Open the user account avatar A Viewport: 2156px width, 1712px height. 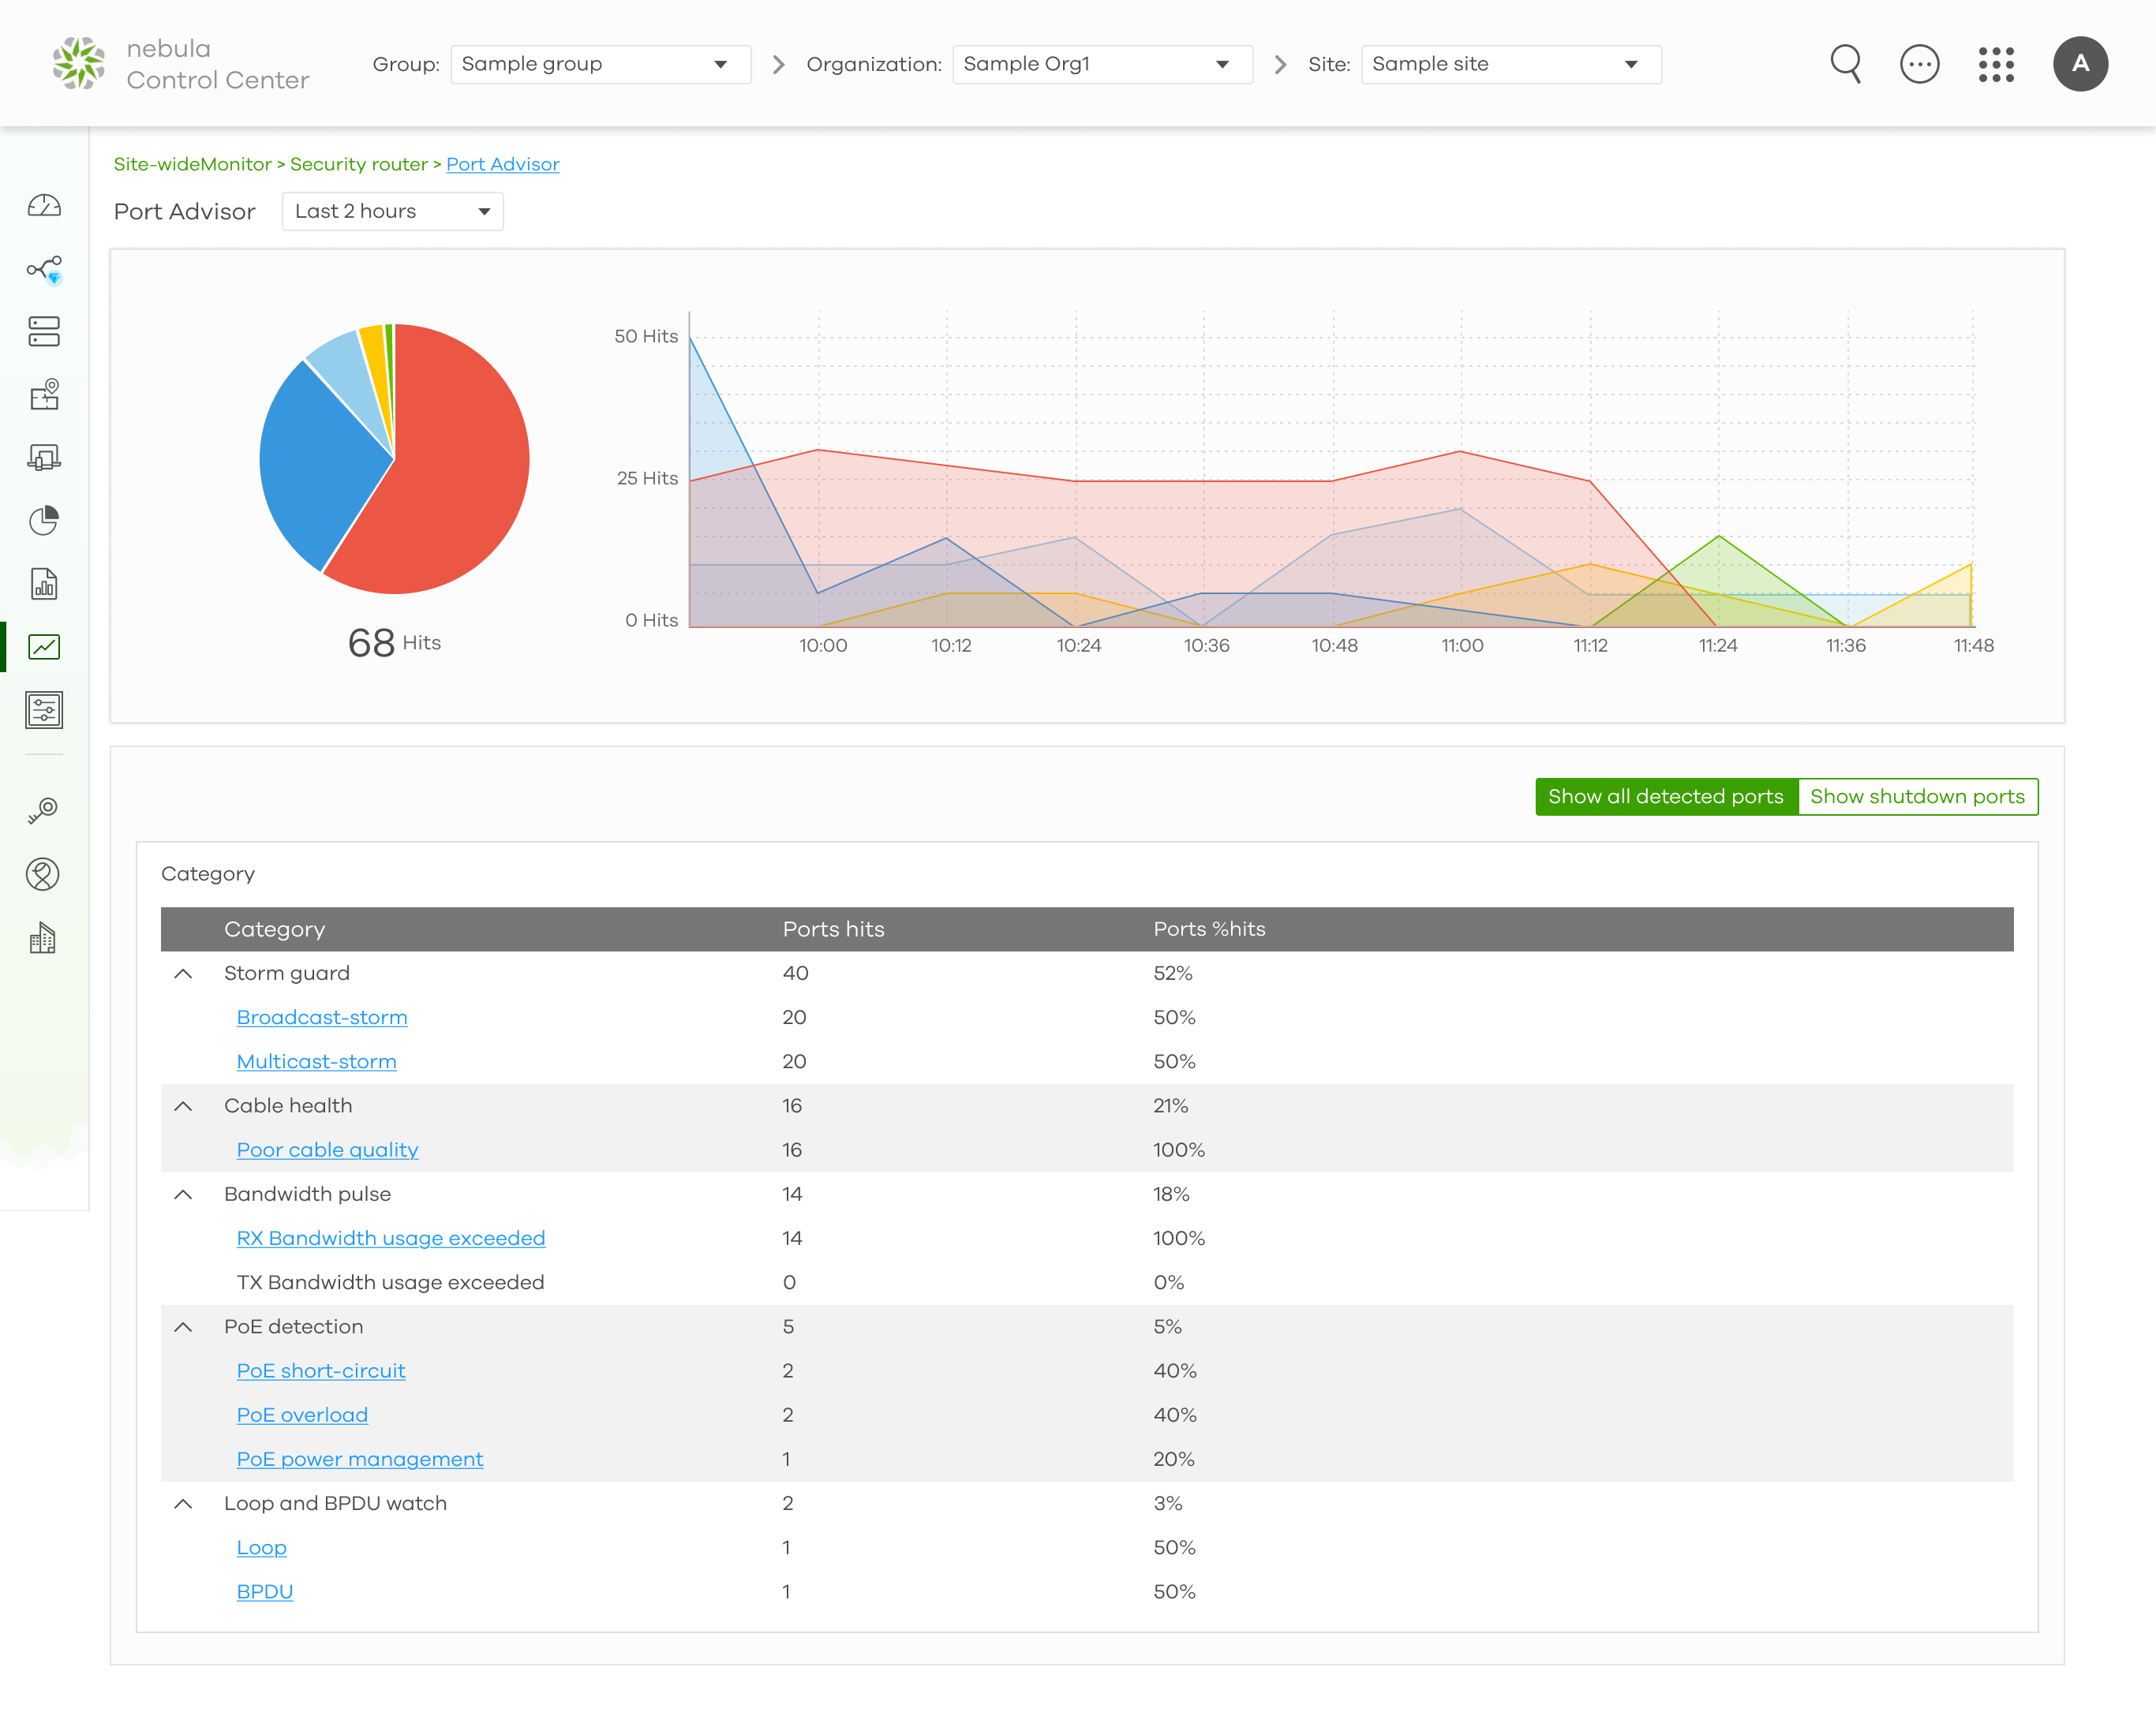point(2080,64)
